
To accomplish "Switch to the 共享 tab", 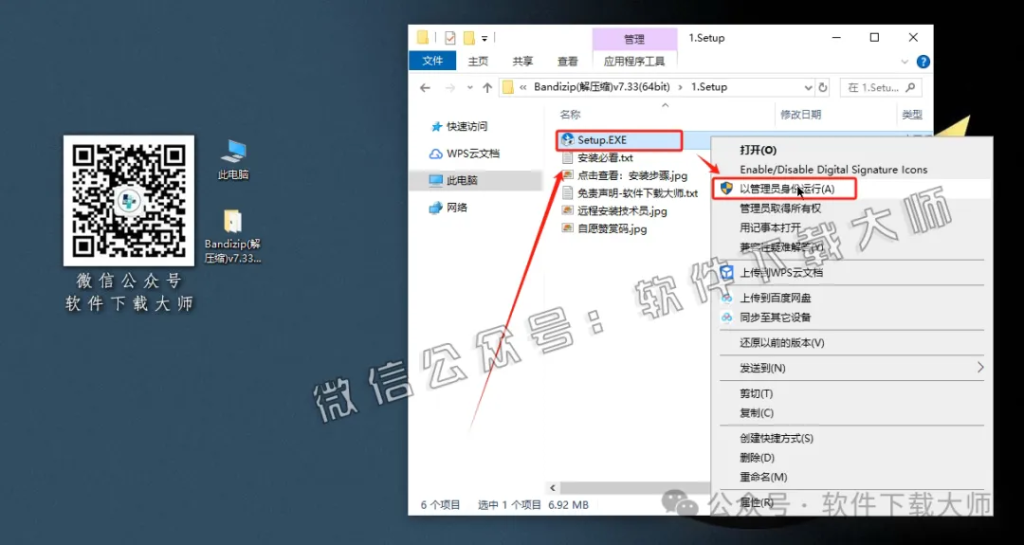I will click(522, 61).
